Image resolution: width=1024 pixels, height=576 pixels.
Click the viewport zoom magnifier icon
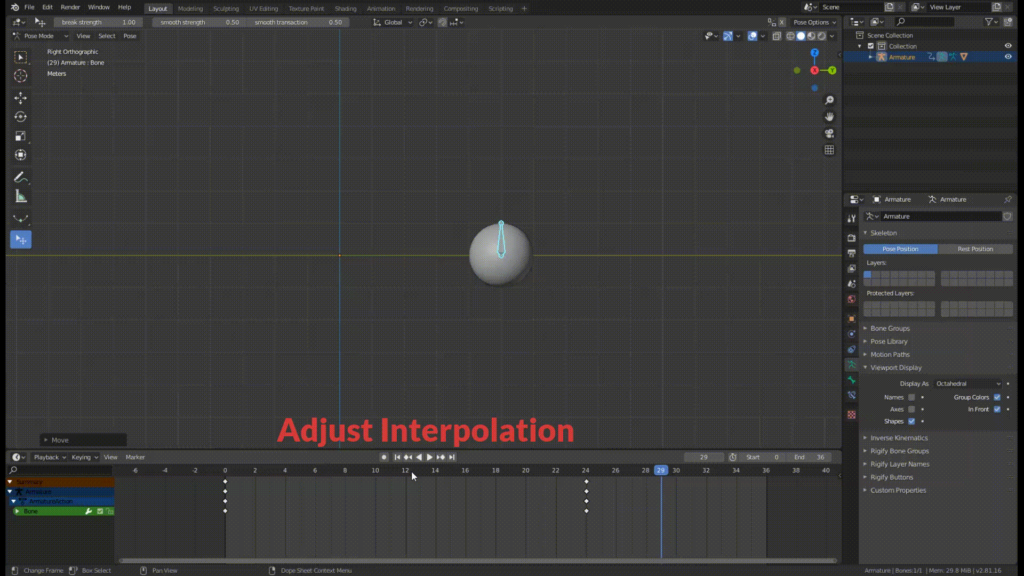pyautogui.click(x=829, y=100)
